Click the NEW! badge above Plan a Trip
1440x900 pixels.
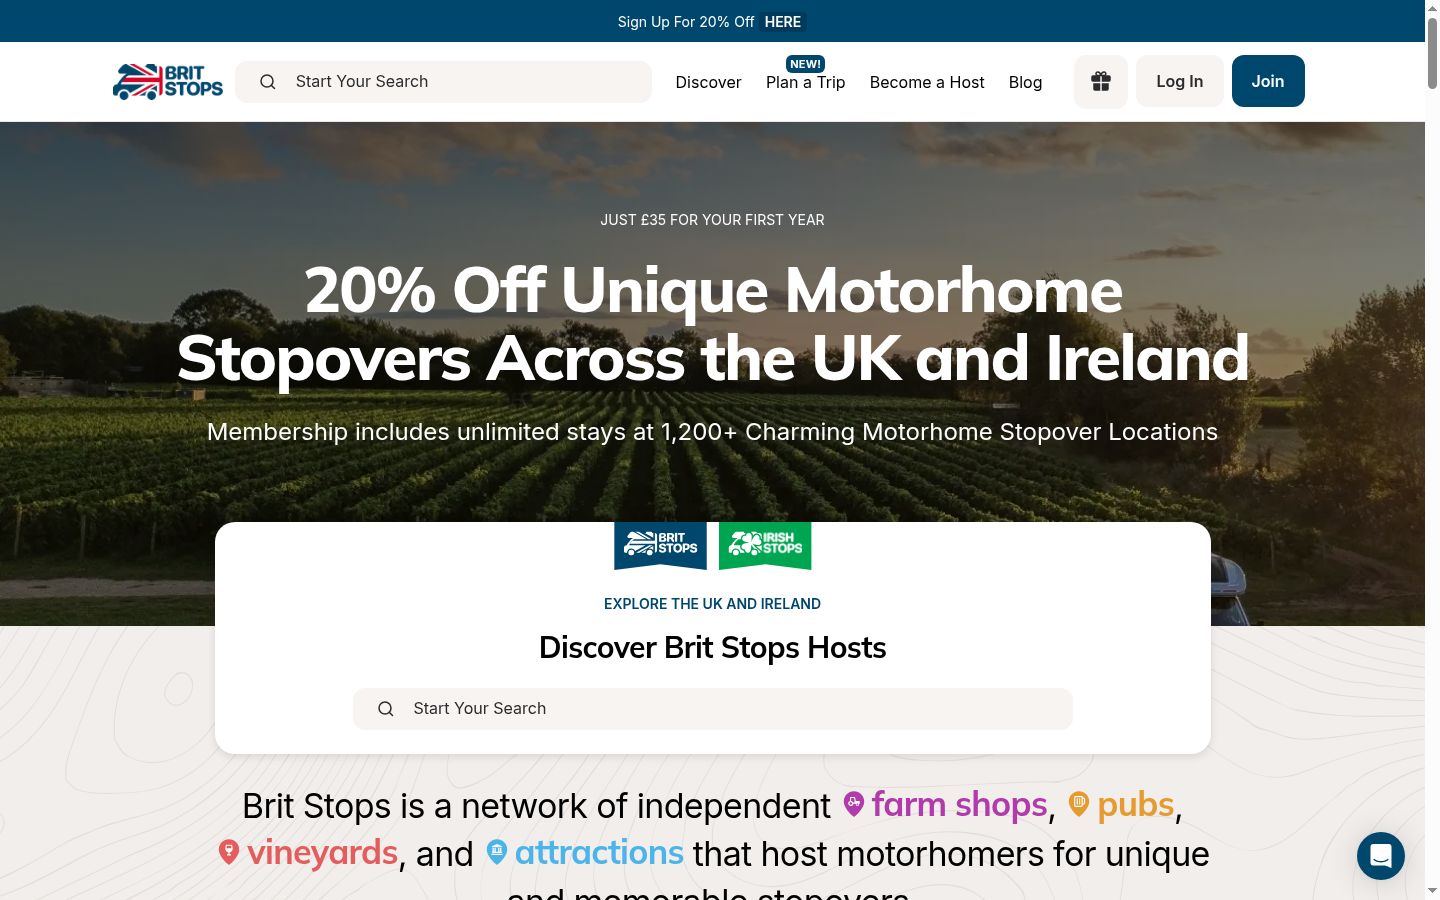(805, 64)
